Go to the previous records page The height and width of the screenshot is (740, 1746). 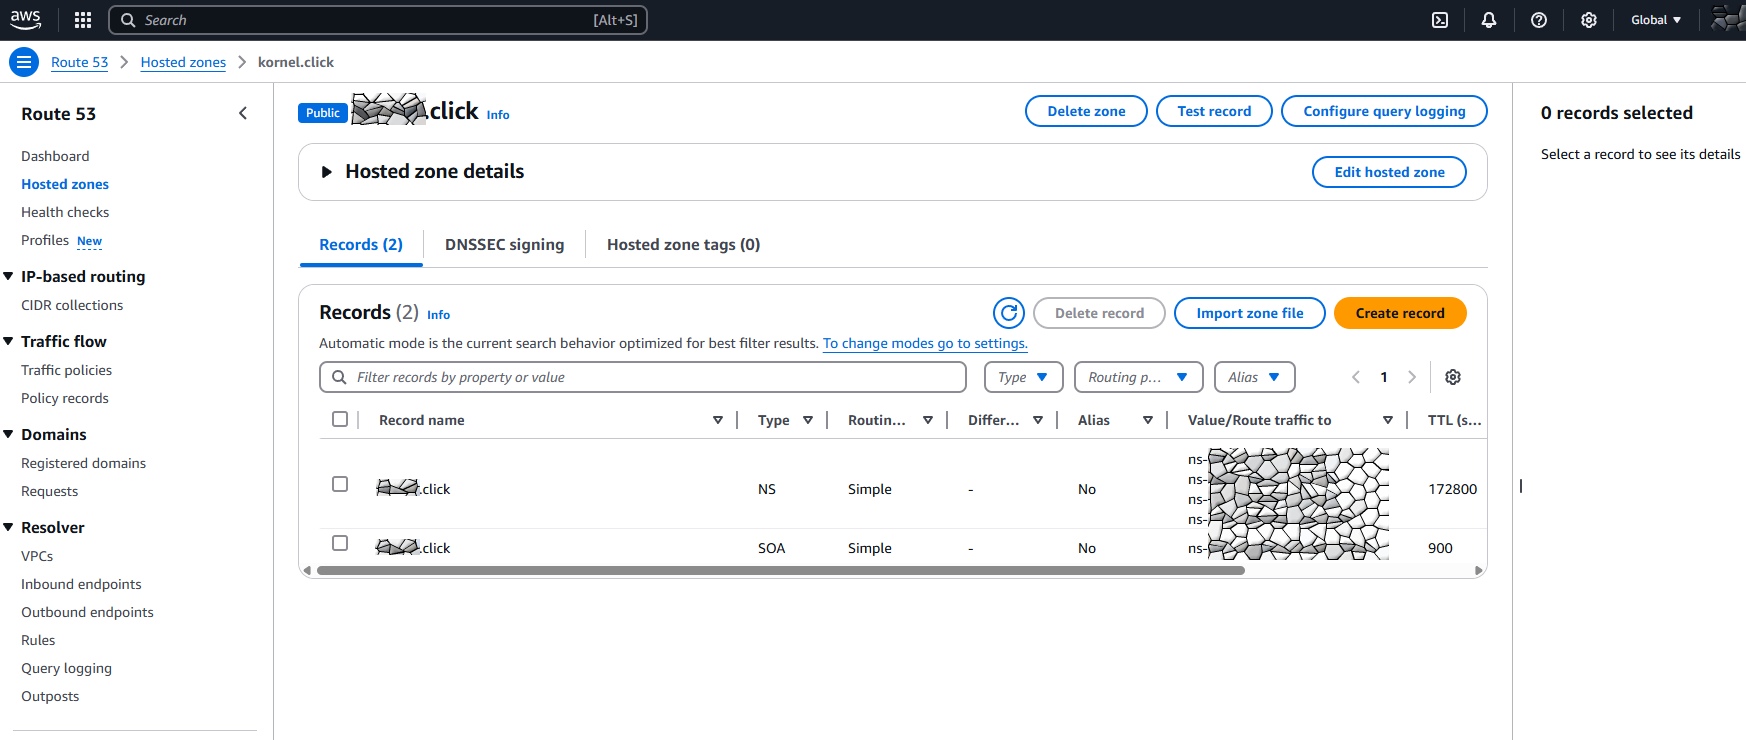click(x=1356, y=377)
